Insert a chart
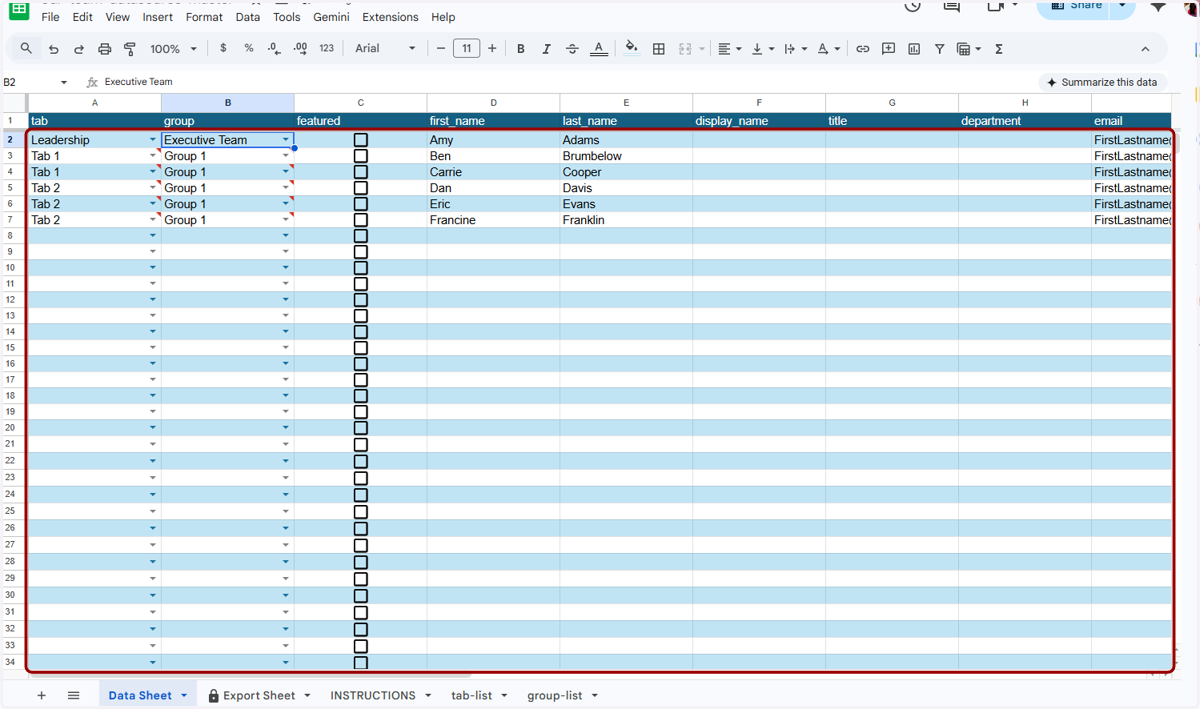Image resolution: width=1200 pixels, height=709 pixels. [x=914, y=48]
